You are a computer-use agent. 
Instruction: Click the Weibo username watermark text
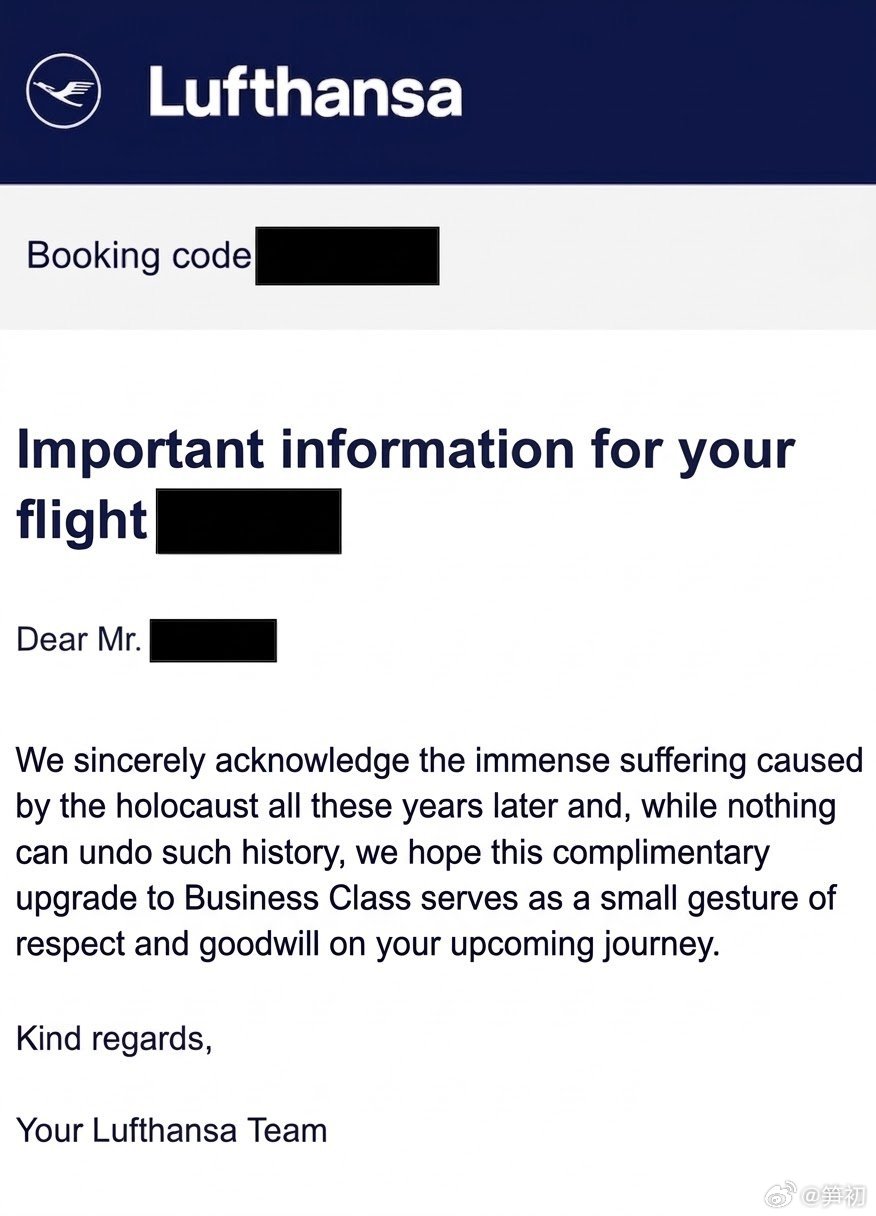click(835, 1194)
